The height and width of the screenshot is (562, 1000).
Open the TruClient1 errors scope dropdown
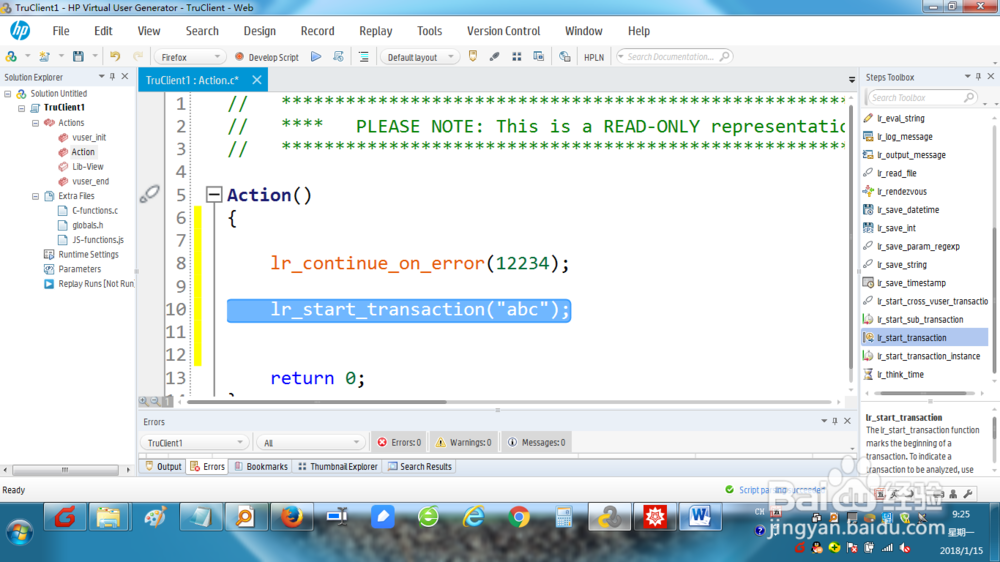(x=194, y=443)
